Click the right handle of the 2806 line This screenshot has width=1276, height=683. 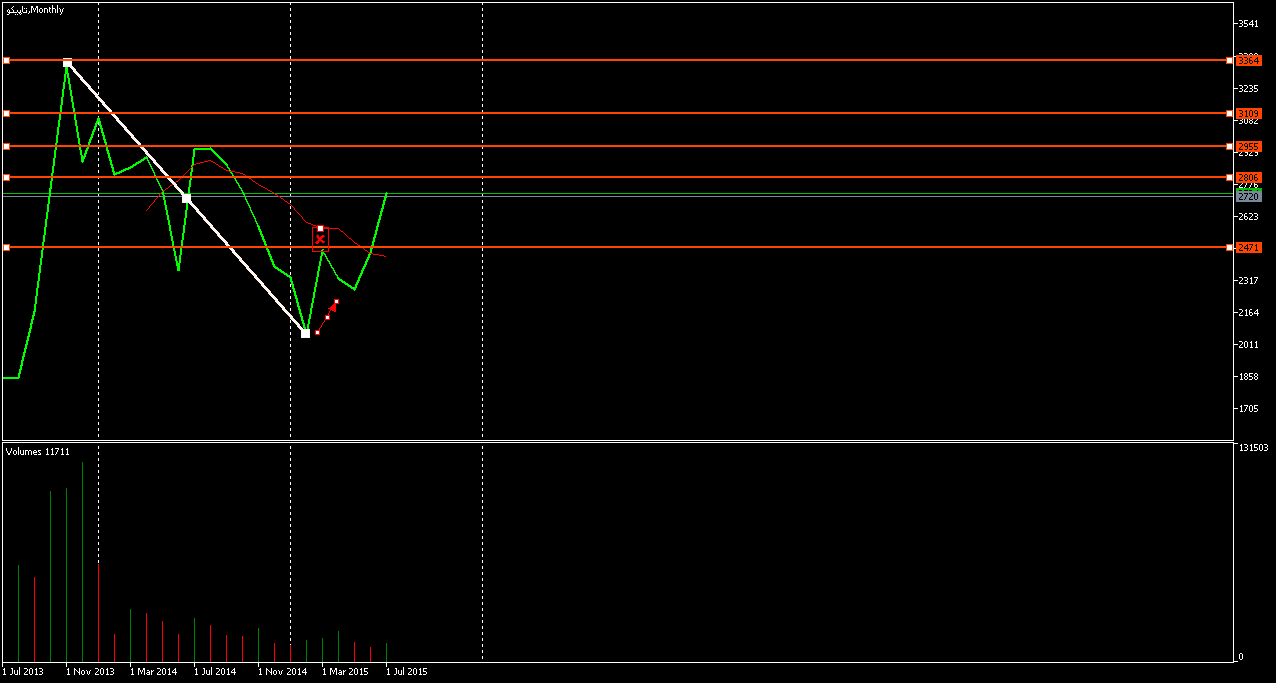[x=1229, y=177]
